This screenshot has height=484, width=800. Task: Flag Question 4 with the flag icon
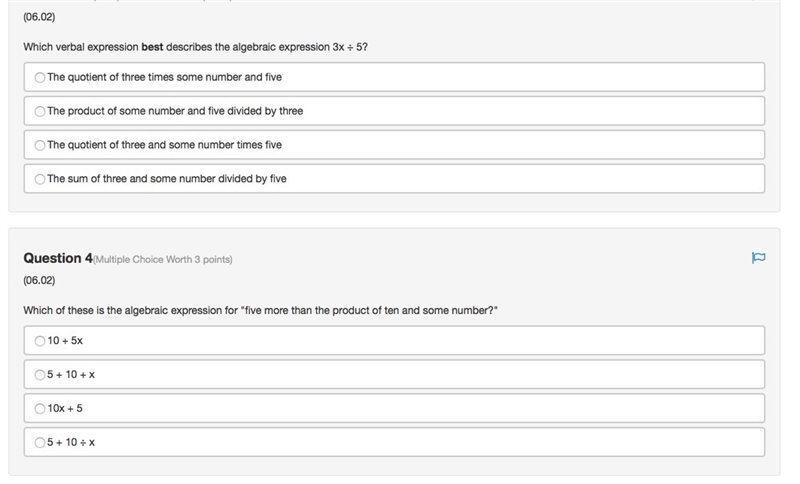point(758,258)
